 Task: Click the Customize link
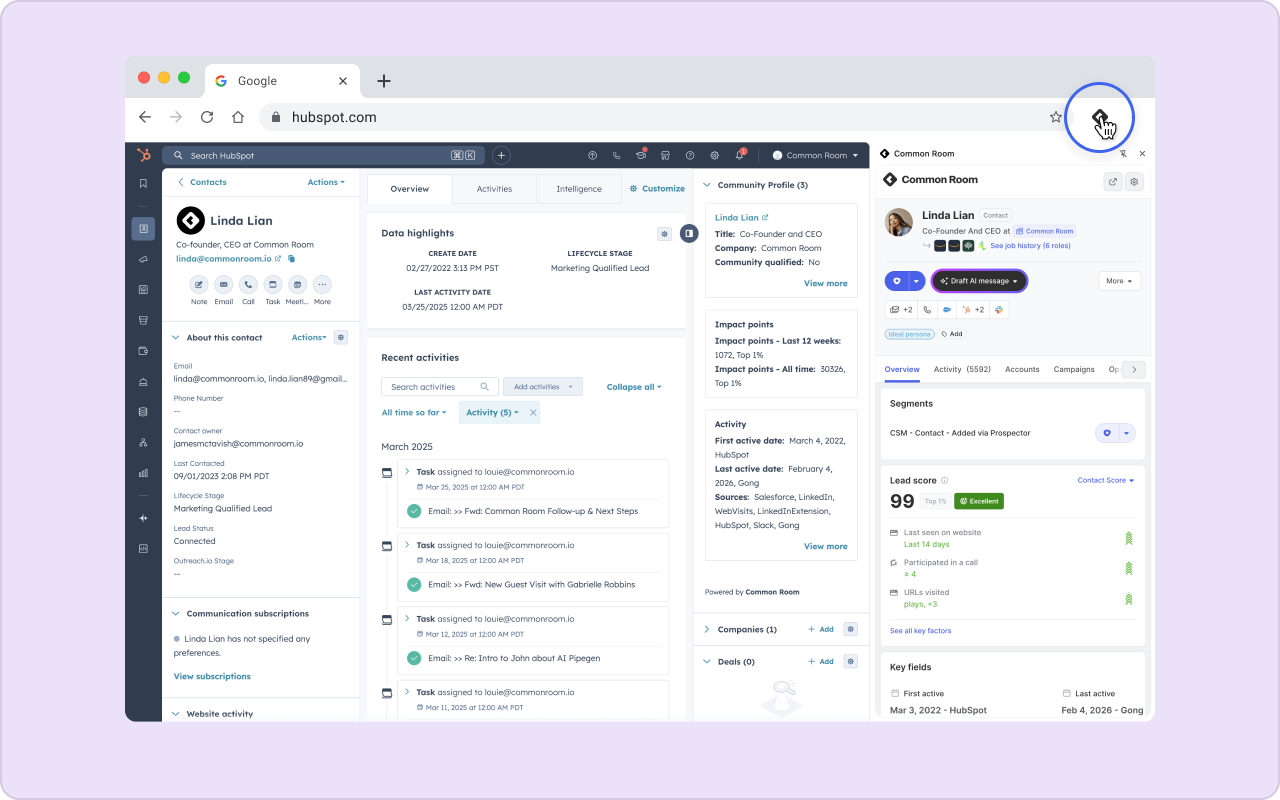(x=657, y=188)
